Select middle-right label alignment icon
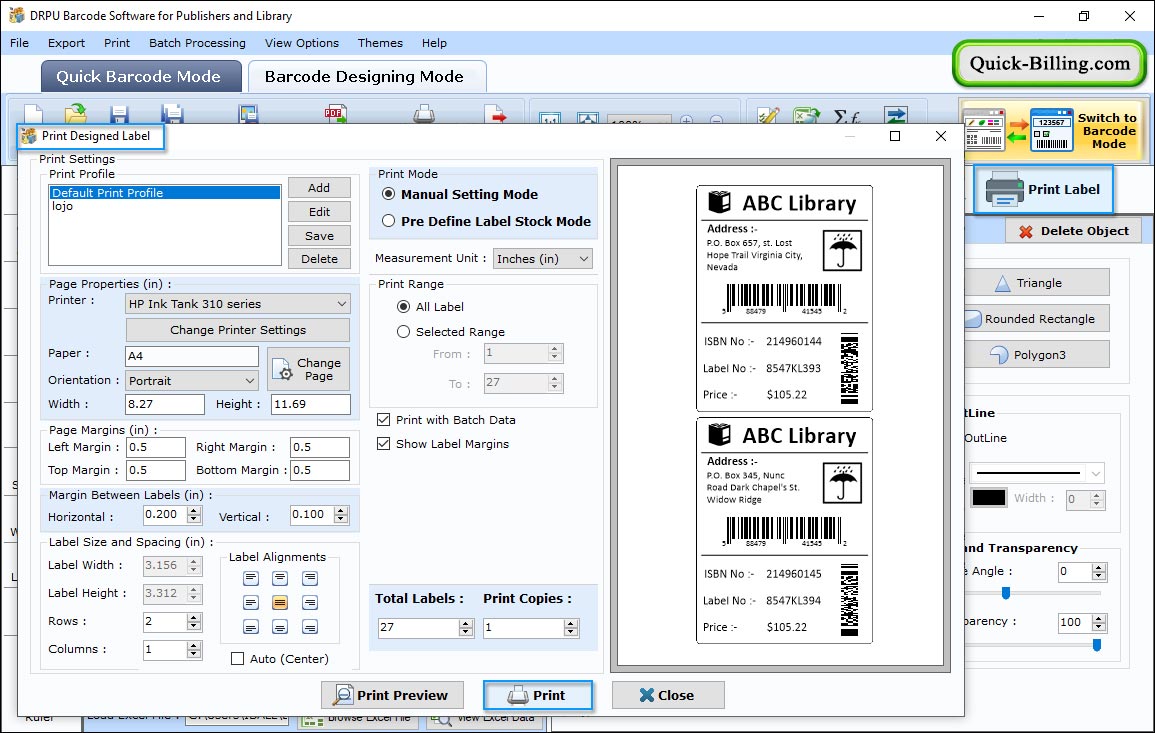 pos(310,603)
